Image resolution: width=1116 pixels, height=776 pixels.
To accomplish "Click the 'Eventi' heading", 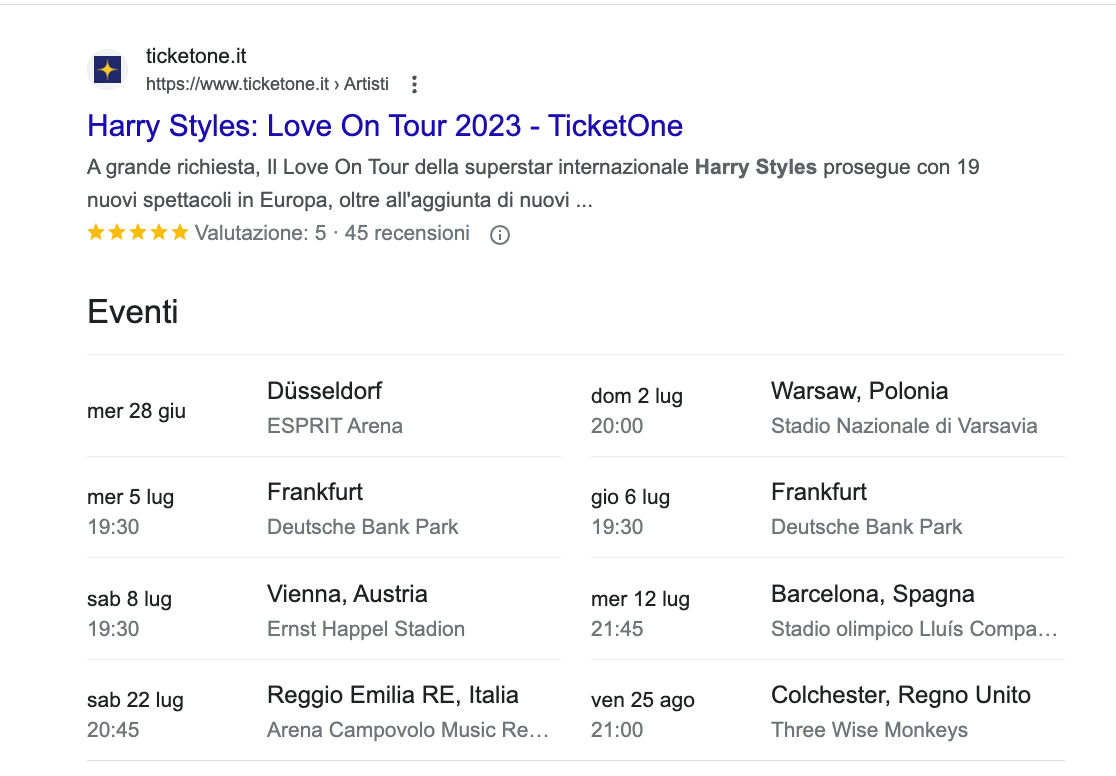I will point(133,312).
